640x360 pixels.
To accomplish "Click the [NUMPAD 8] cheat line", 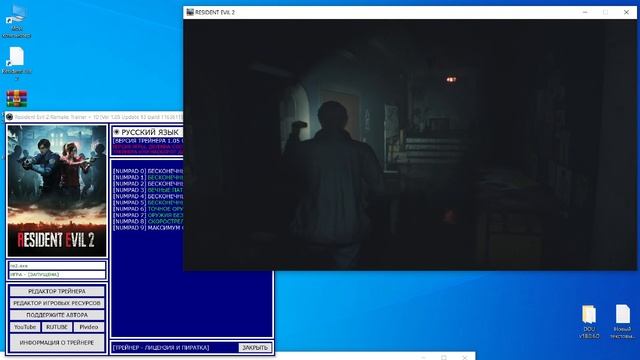I will coord(148,221).
